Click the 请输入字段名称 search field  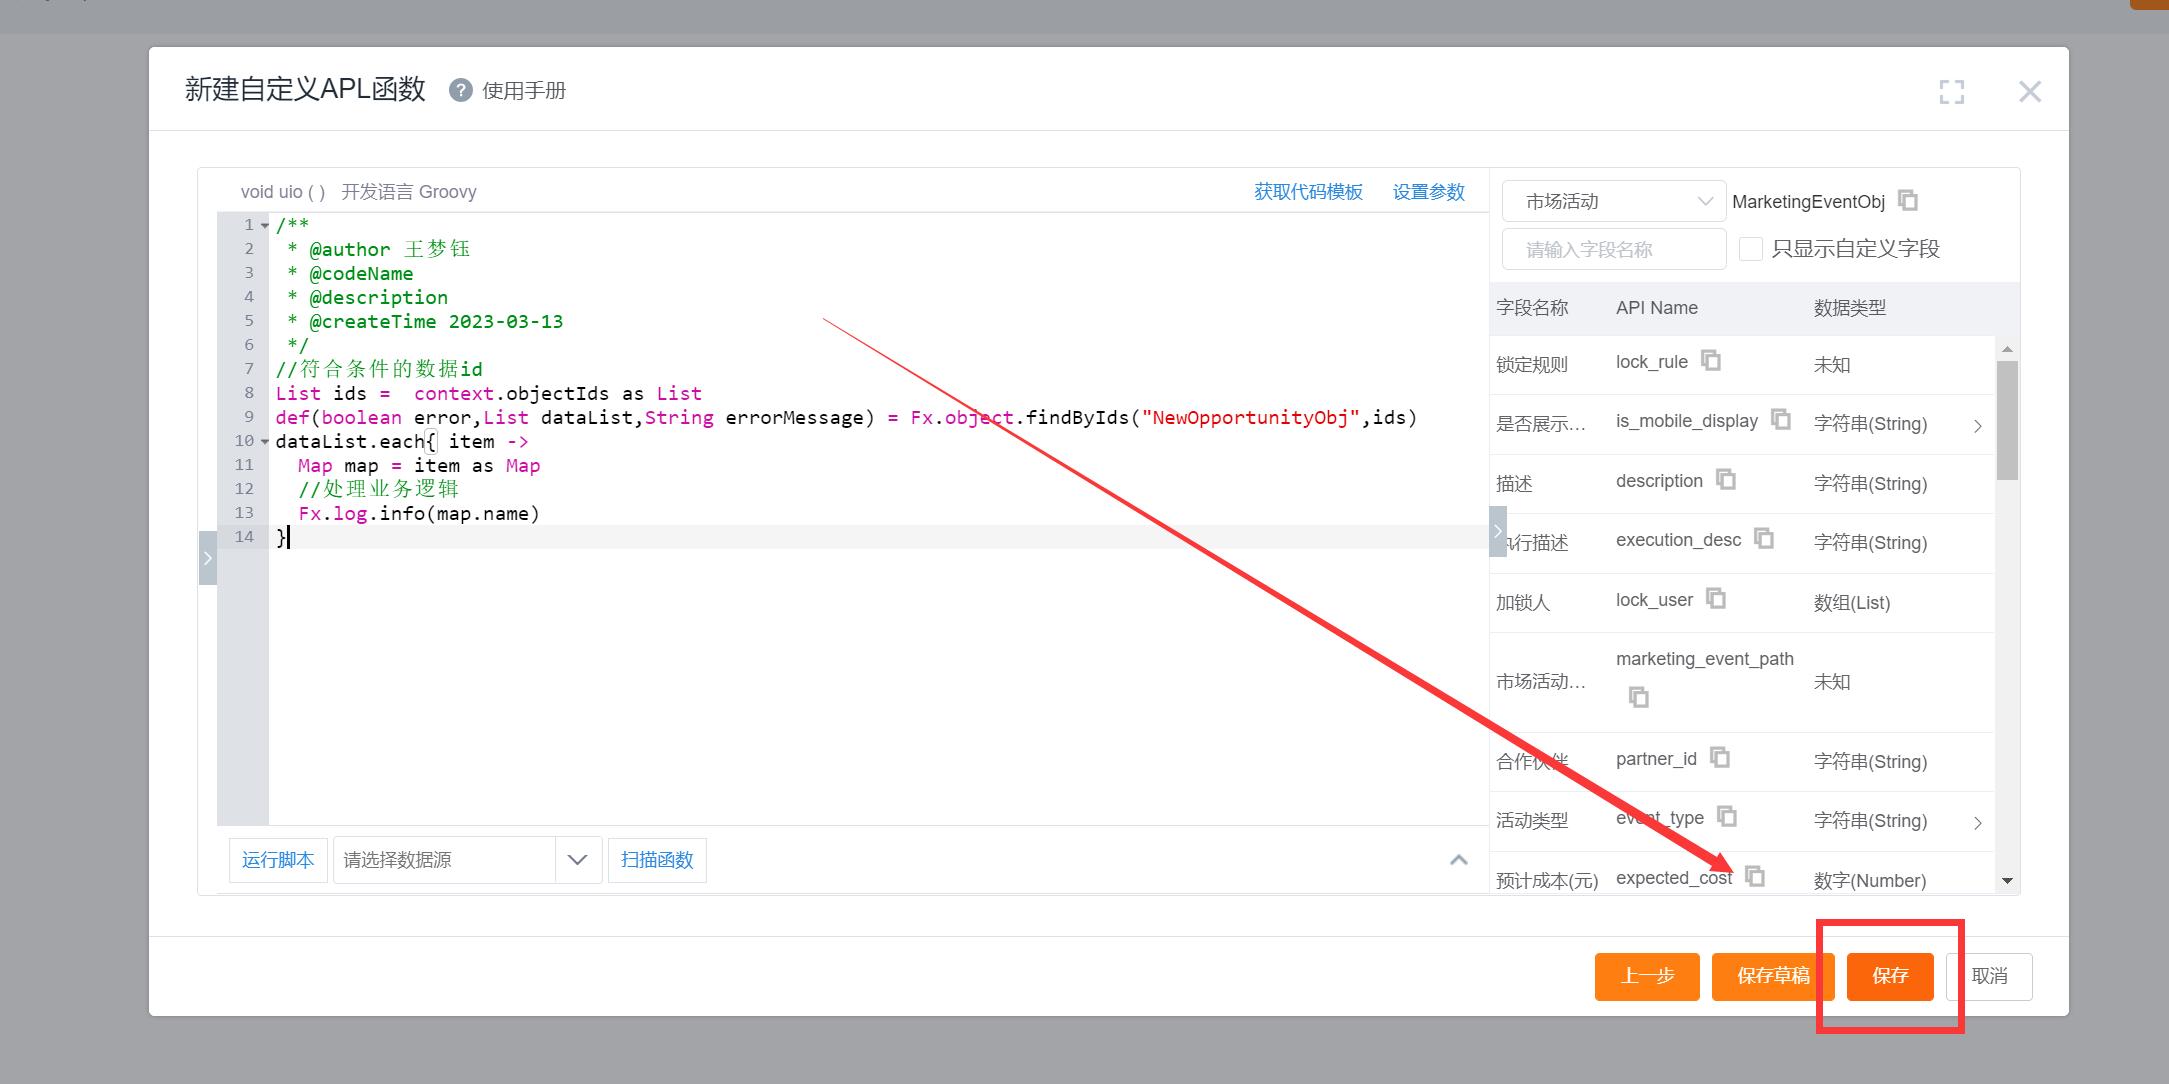(x=1612, y=249)
